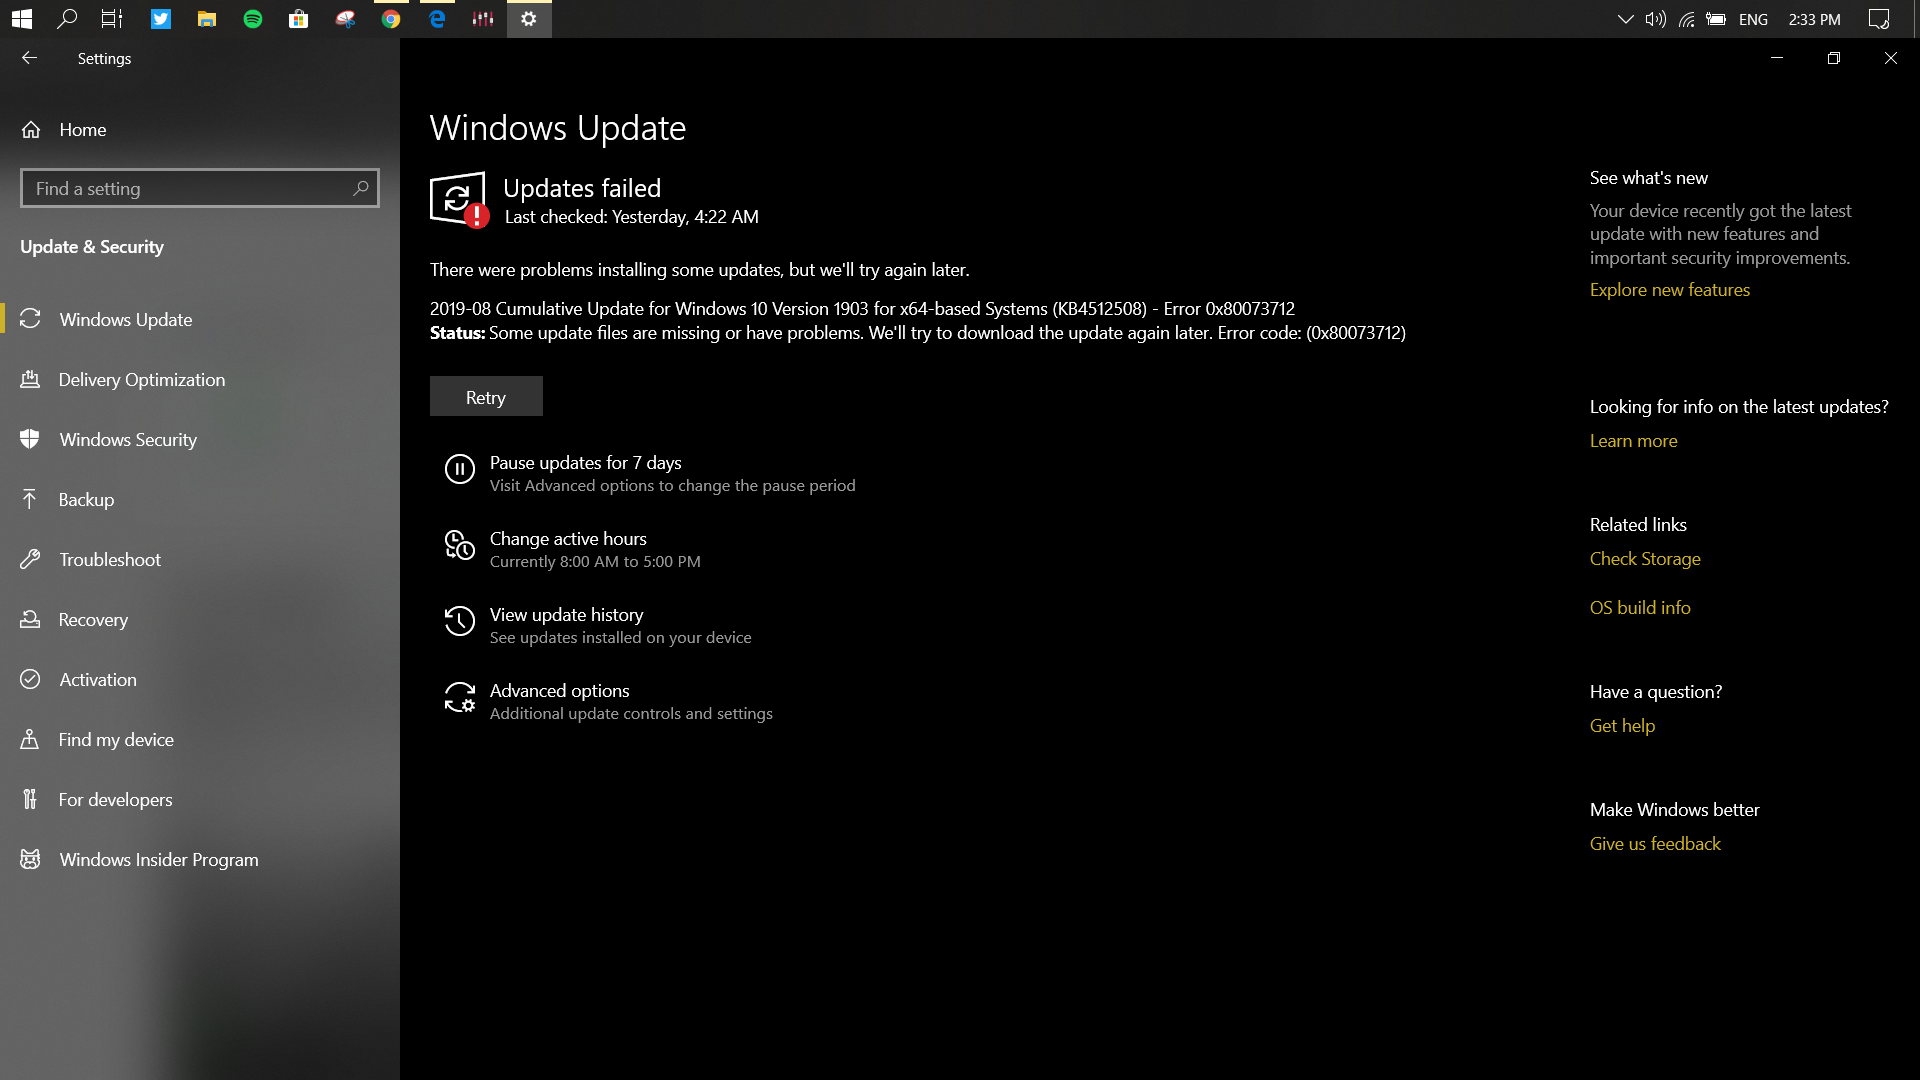Open Windows Security settings
1920x1080 pixels.
click(128, 439)
